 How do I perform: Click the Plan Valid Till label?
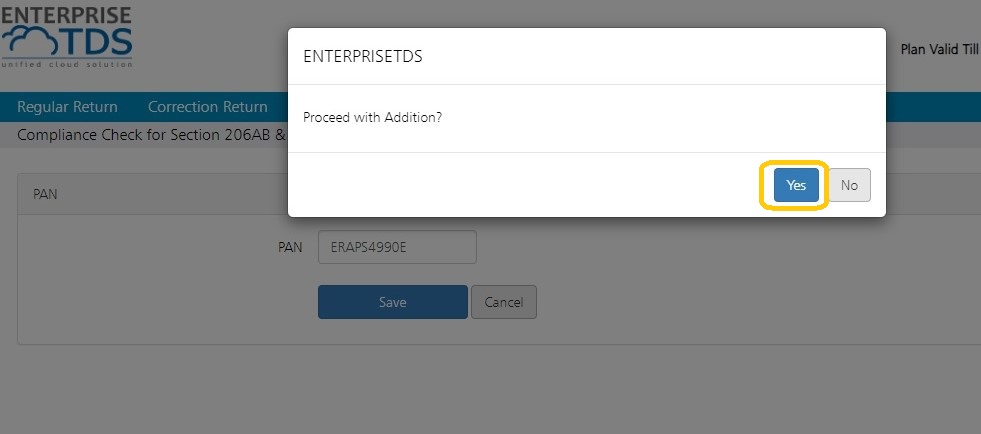tap(939, 49)
